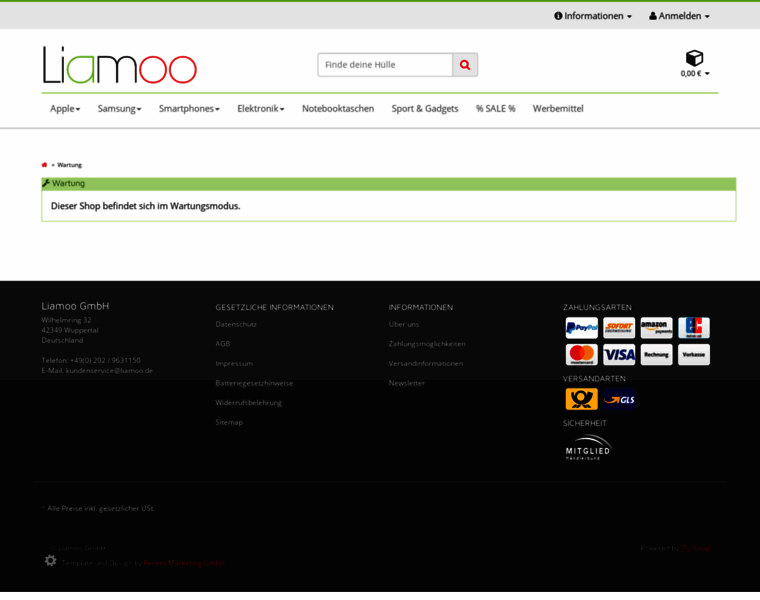Open the % SALE % category
Screen dimensions: 760x600
point(495,109)
